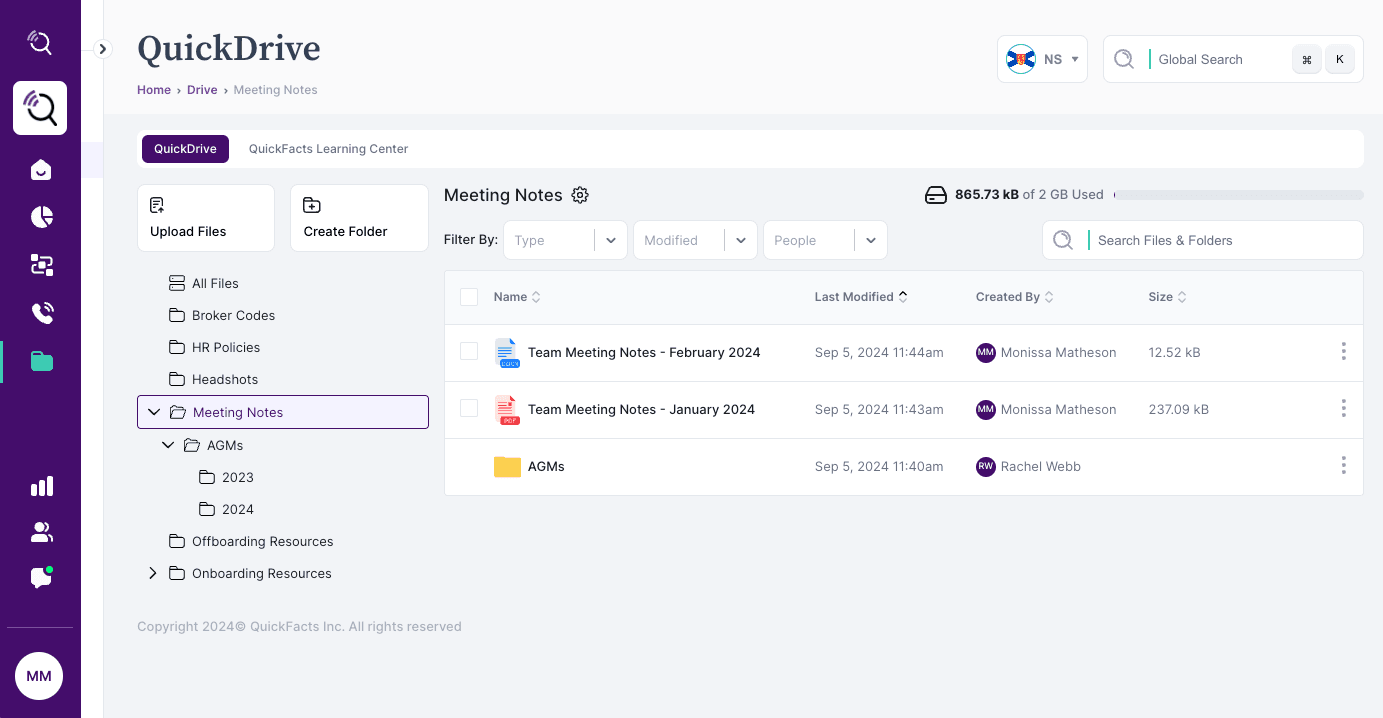Open the pie chart icon in sidebar
The height and width of the screenshot is (718, 1383).
pos(41,217)
